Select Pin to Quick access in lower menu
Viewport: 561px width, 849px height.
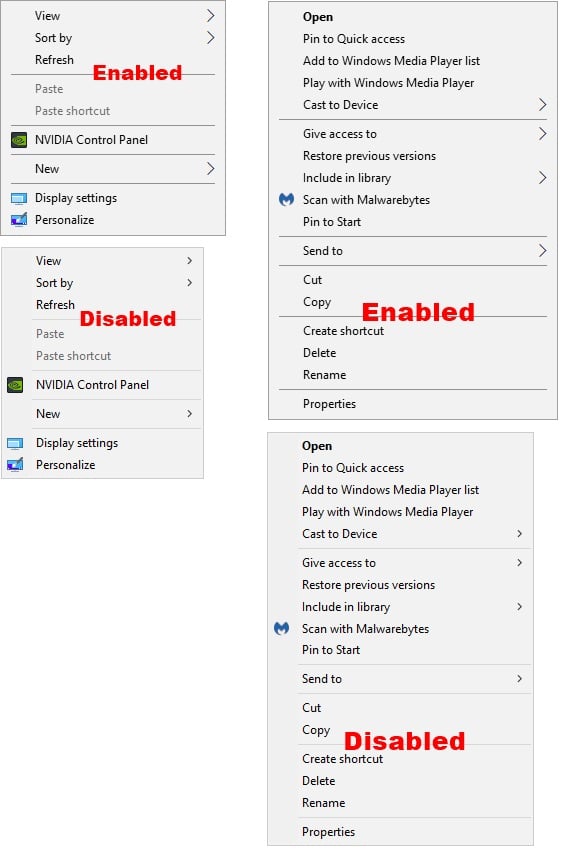[x=353, y=468]
